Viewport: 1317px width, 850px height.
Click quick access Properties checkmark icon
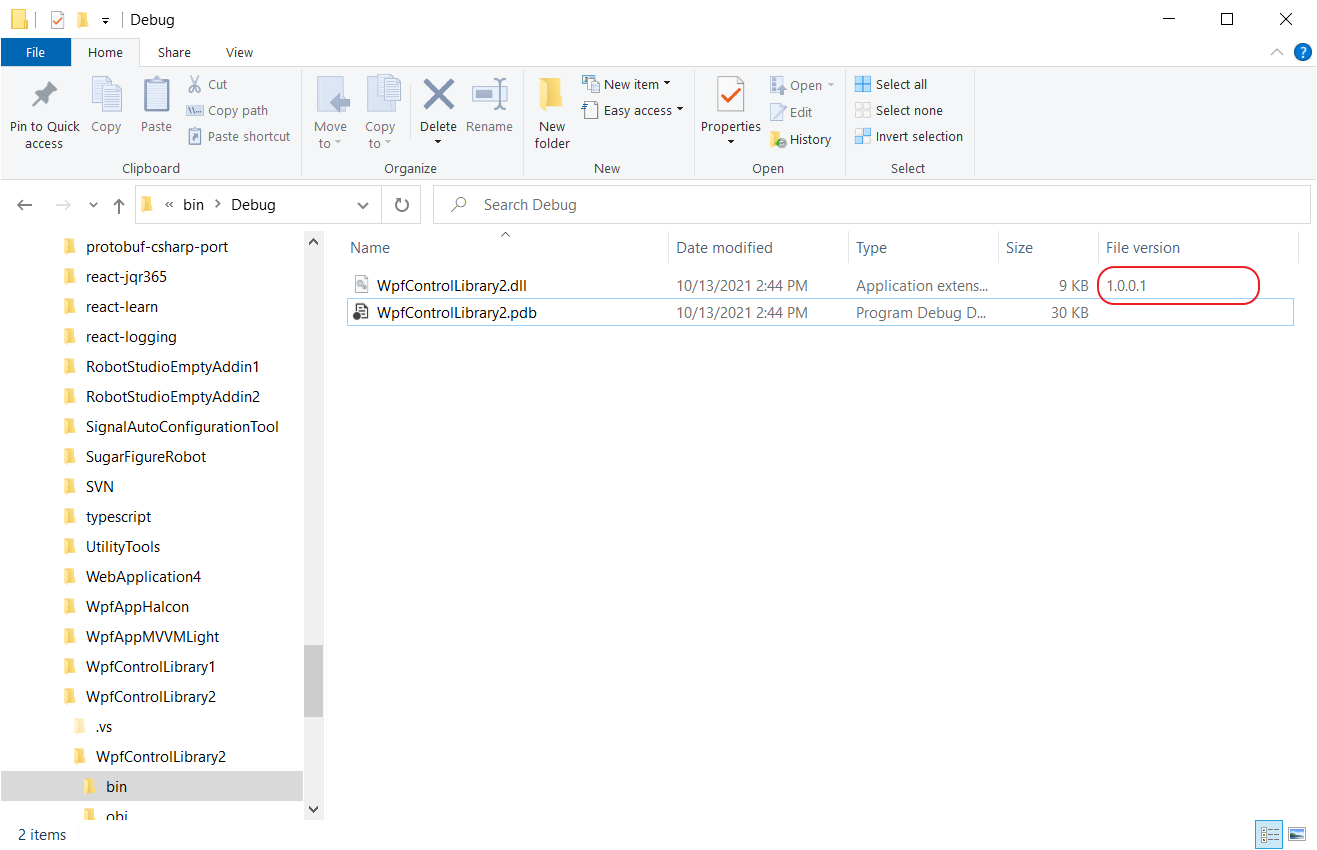(x=57, y=20)
